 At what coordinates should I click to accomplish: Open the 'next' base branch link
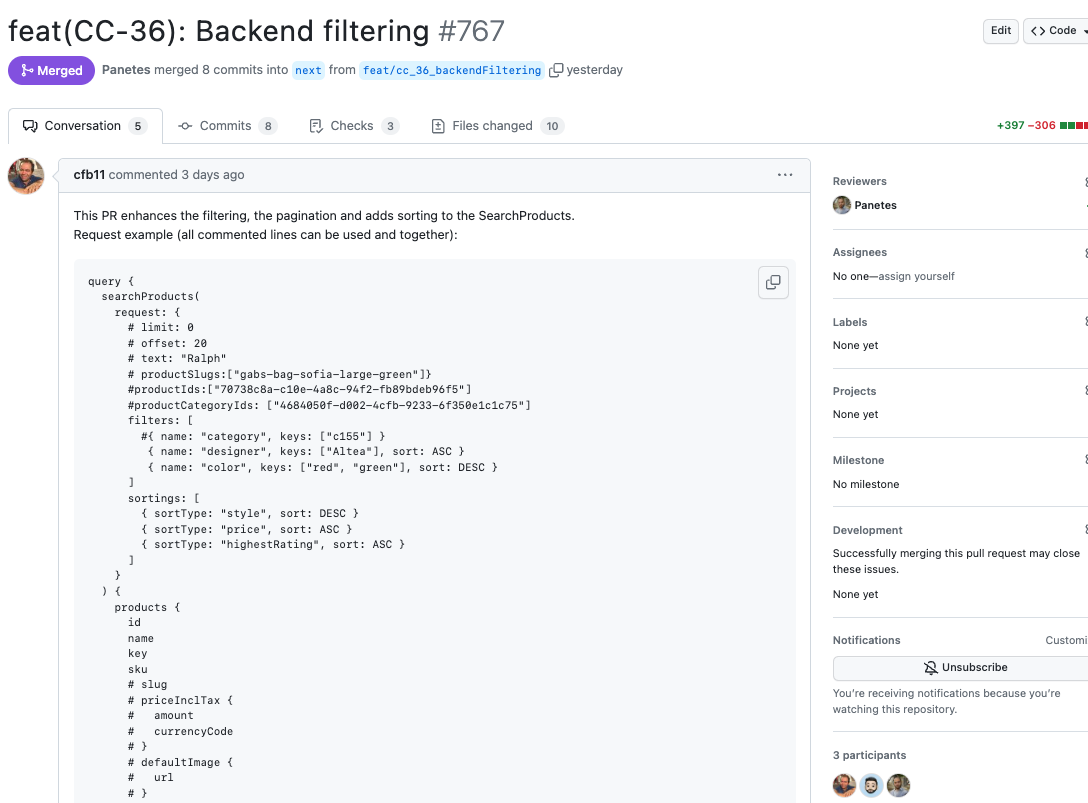tap(308, 70)
